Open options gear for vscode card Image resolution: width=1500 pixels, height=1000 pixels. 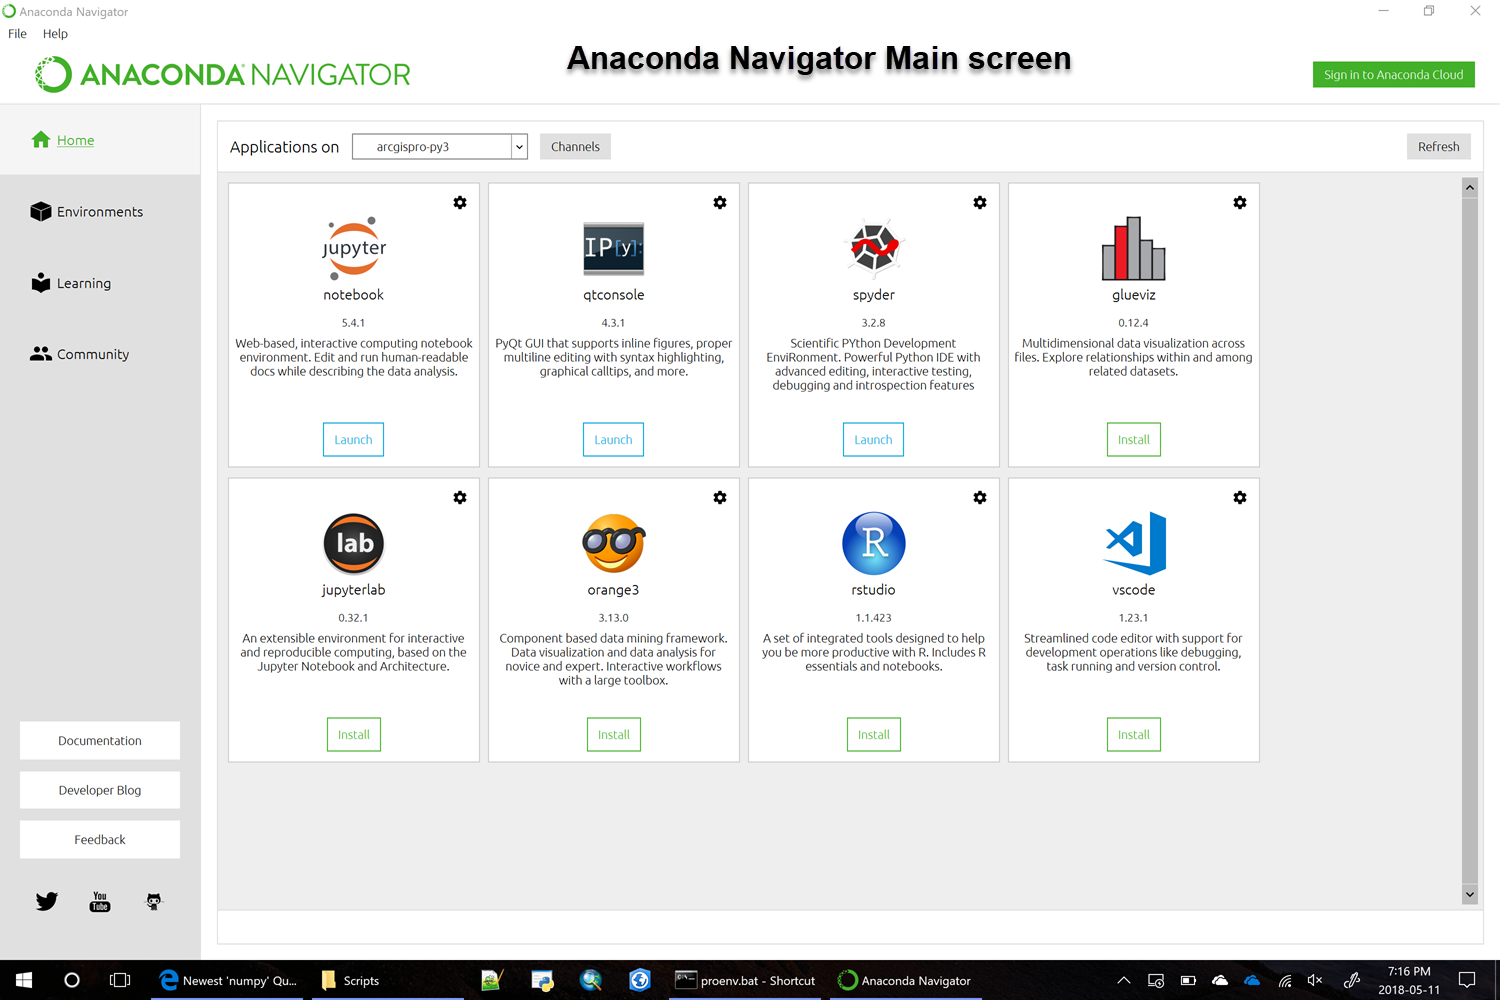coord(1240,497)
